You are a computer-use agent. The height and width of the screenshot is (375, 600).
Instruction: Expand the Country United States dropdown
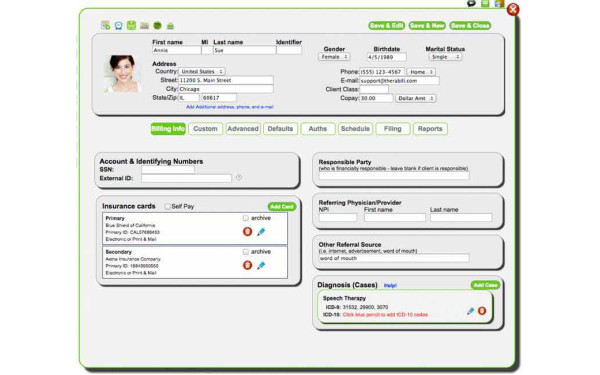pyautogui.click(x=202, y=72)
